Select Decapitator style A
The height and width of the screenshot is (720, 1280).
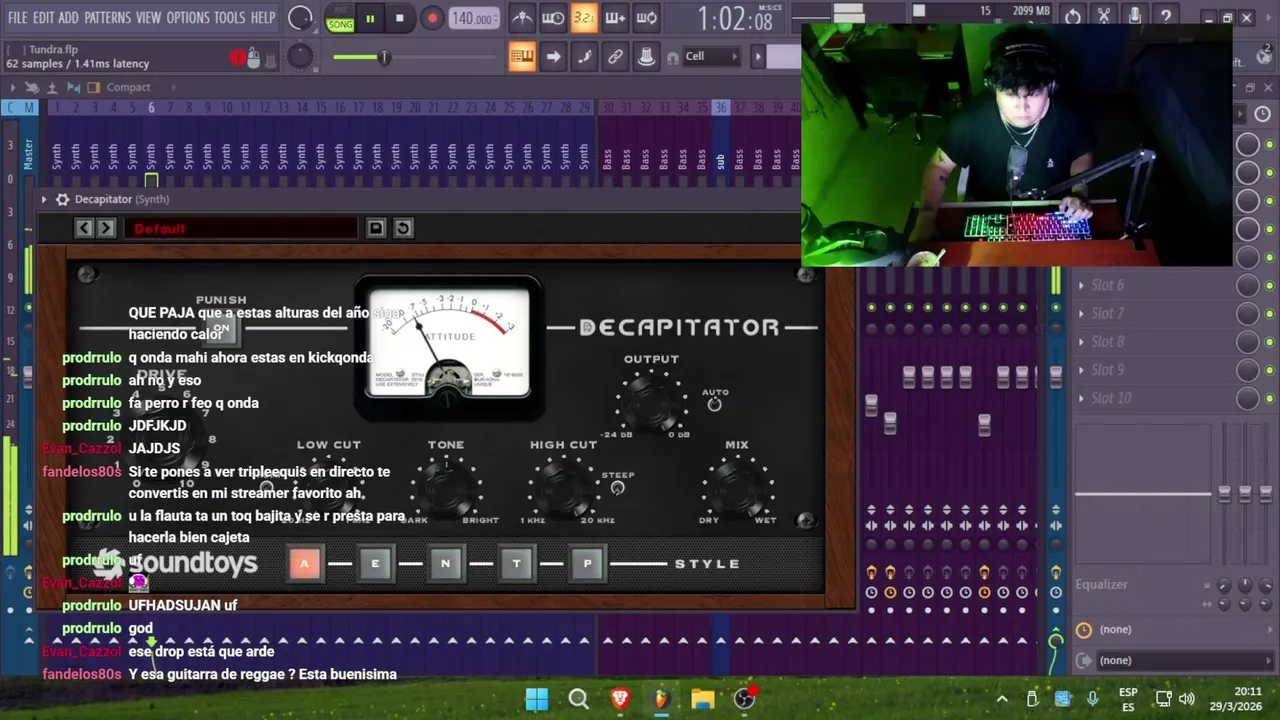click(305, 564)
